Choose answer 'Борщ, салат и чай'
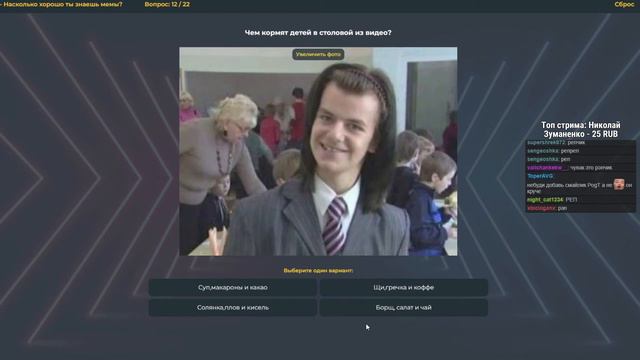Screen dimensions: 640x360 [x=404, y=307]
